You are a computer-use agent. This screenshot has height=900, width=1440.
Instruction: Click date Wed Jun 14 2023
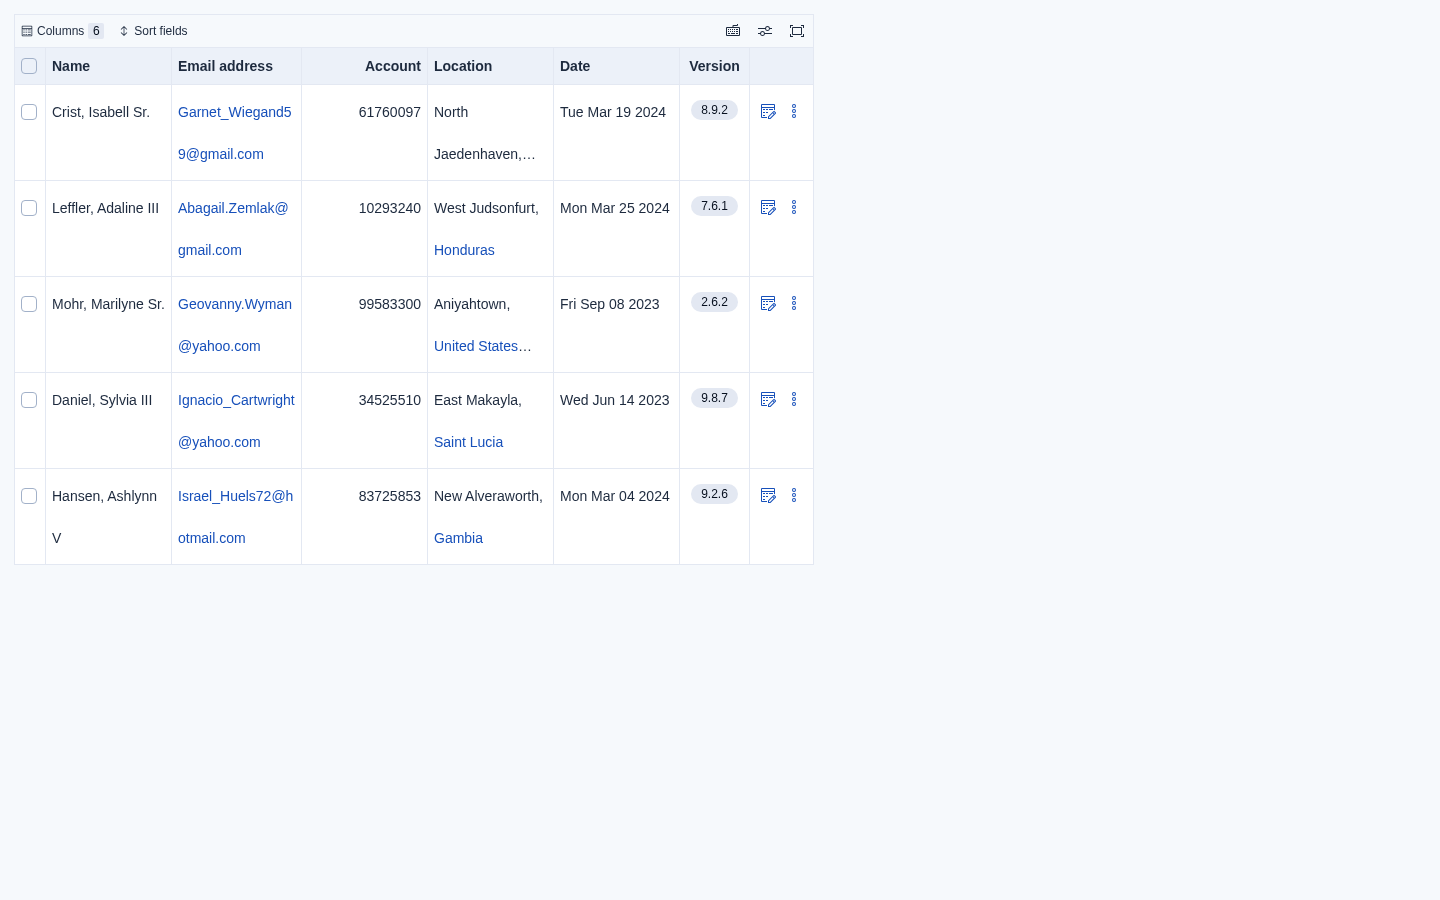615,400
